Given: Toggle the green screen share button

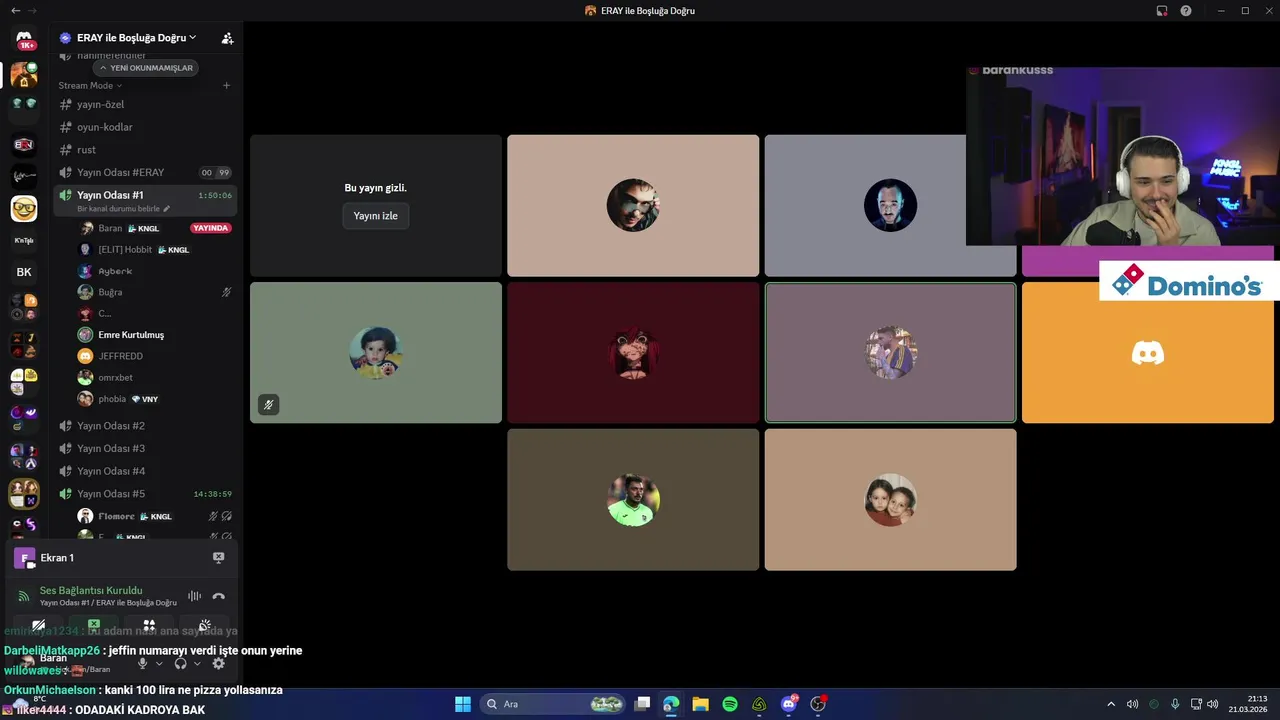Looking at the screenshot, I should (94, 625).
